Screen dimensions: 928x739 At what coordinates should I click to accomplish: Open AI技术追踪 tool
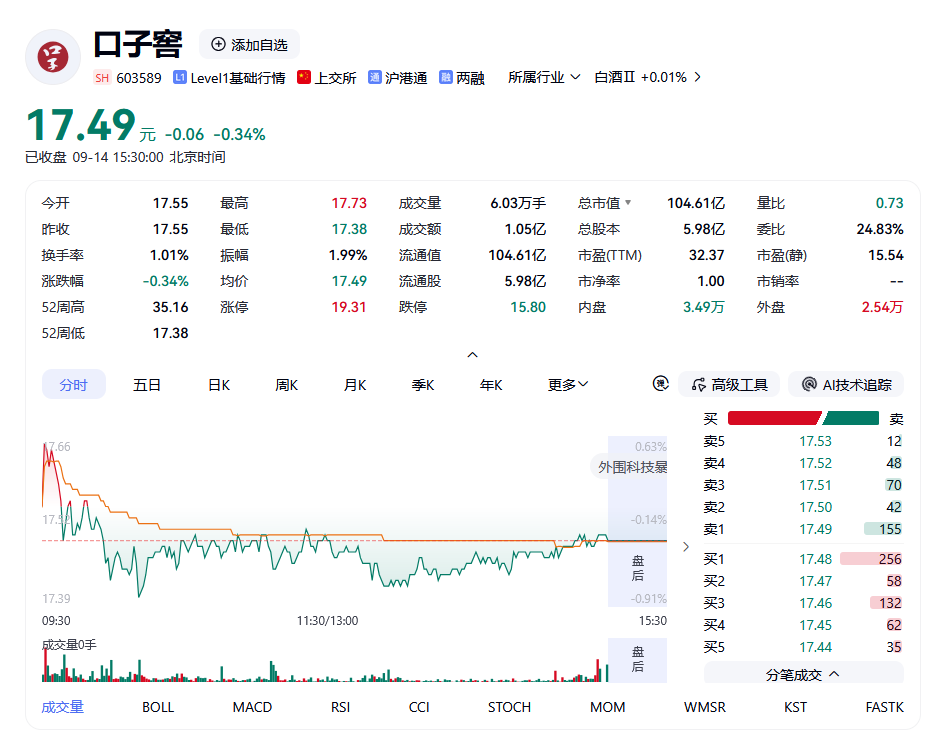tap(846, 385)
